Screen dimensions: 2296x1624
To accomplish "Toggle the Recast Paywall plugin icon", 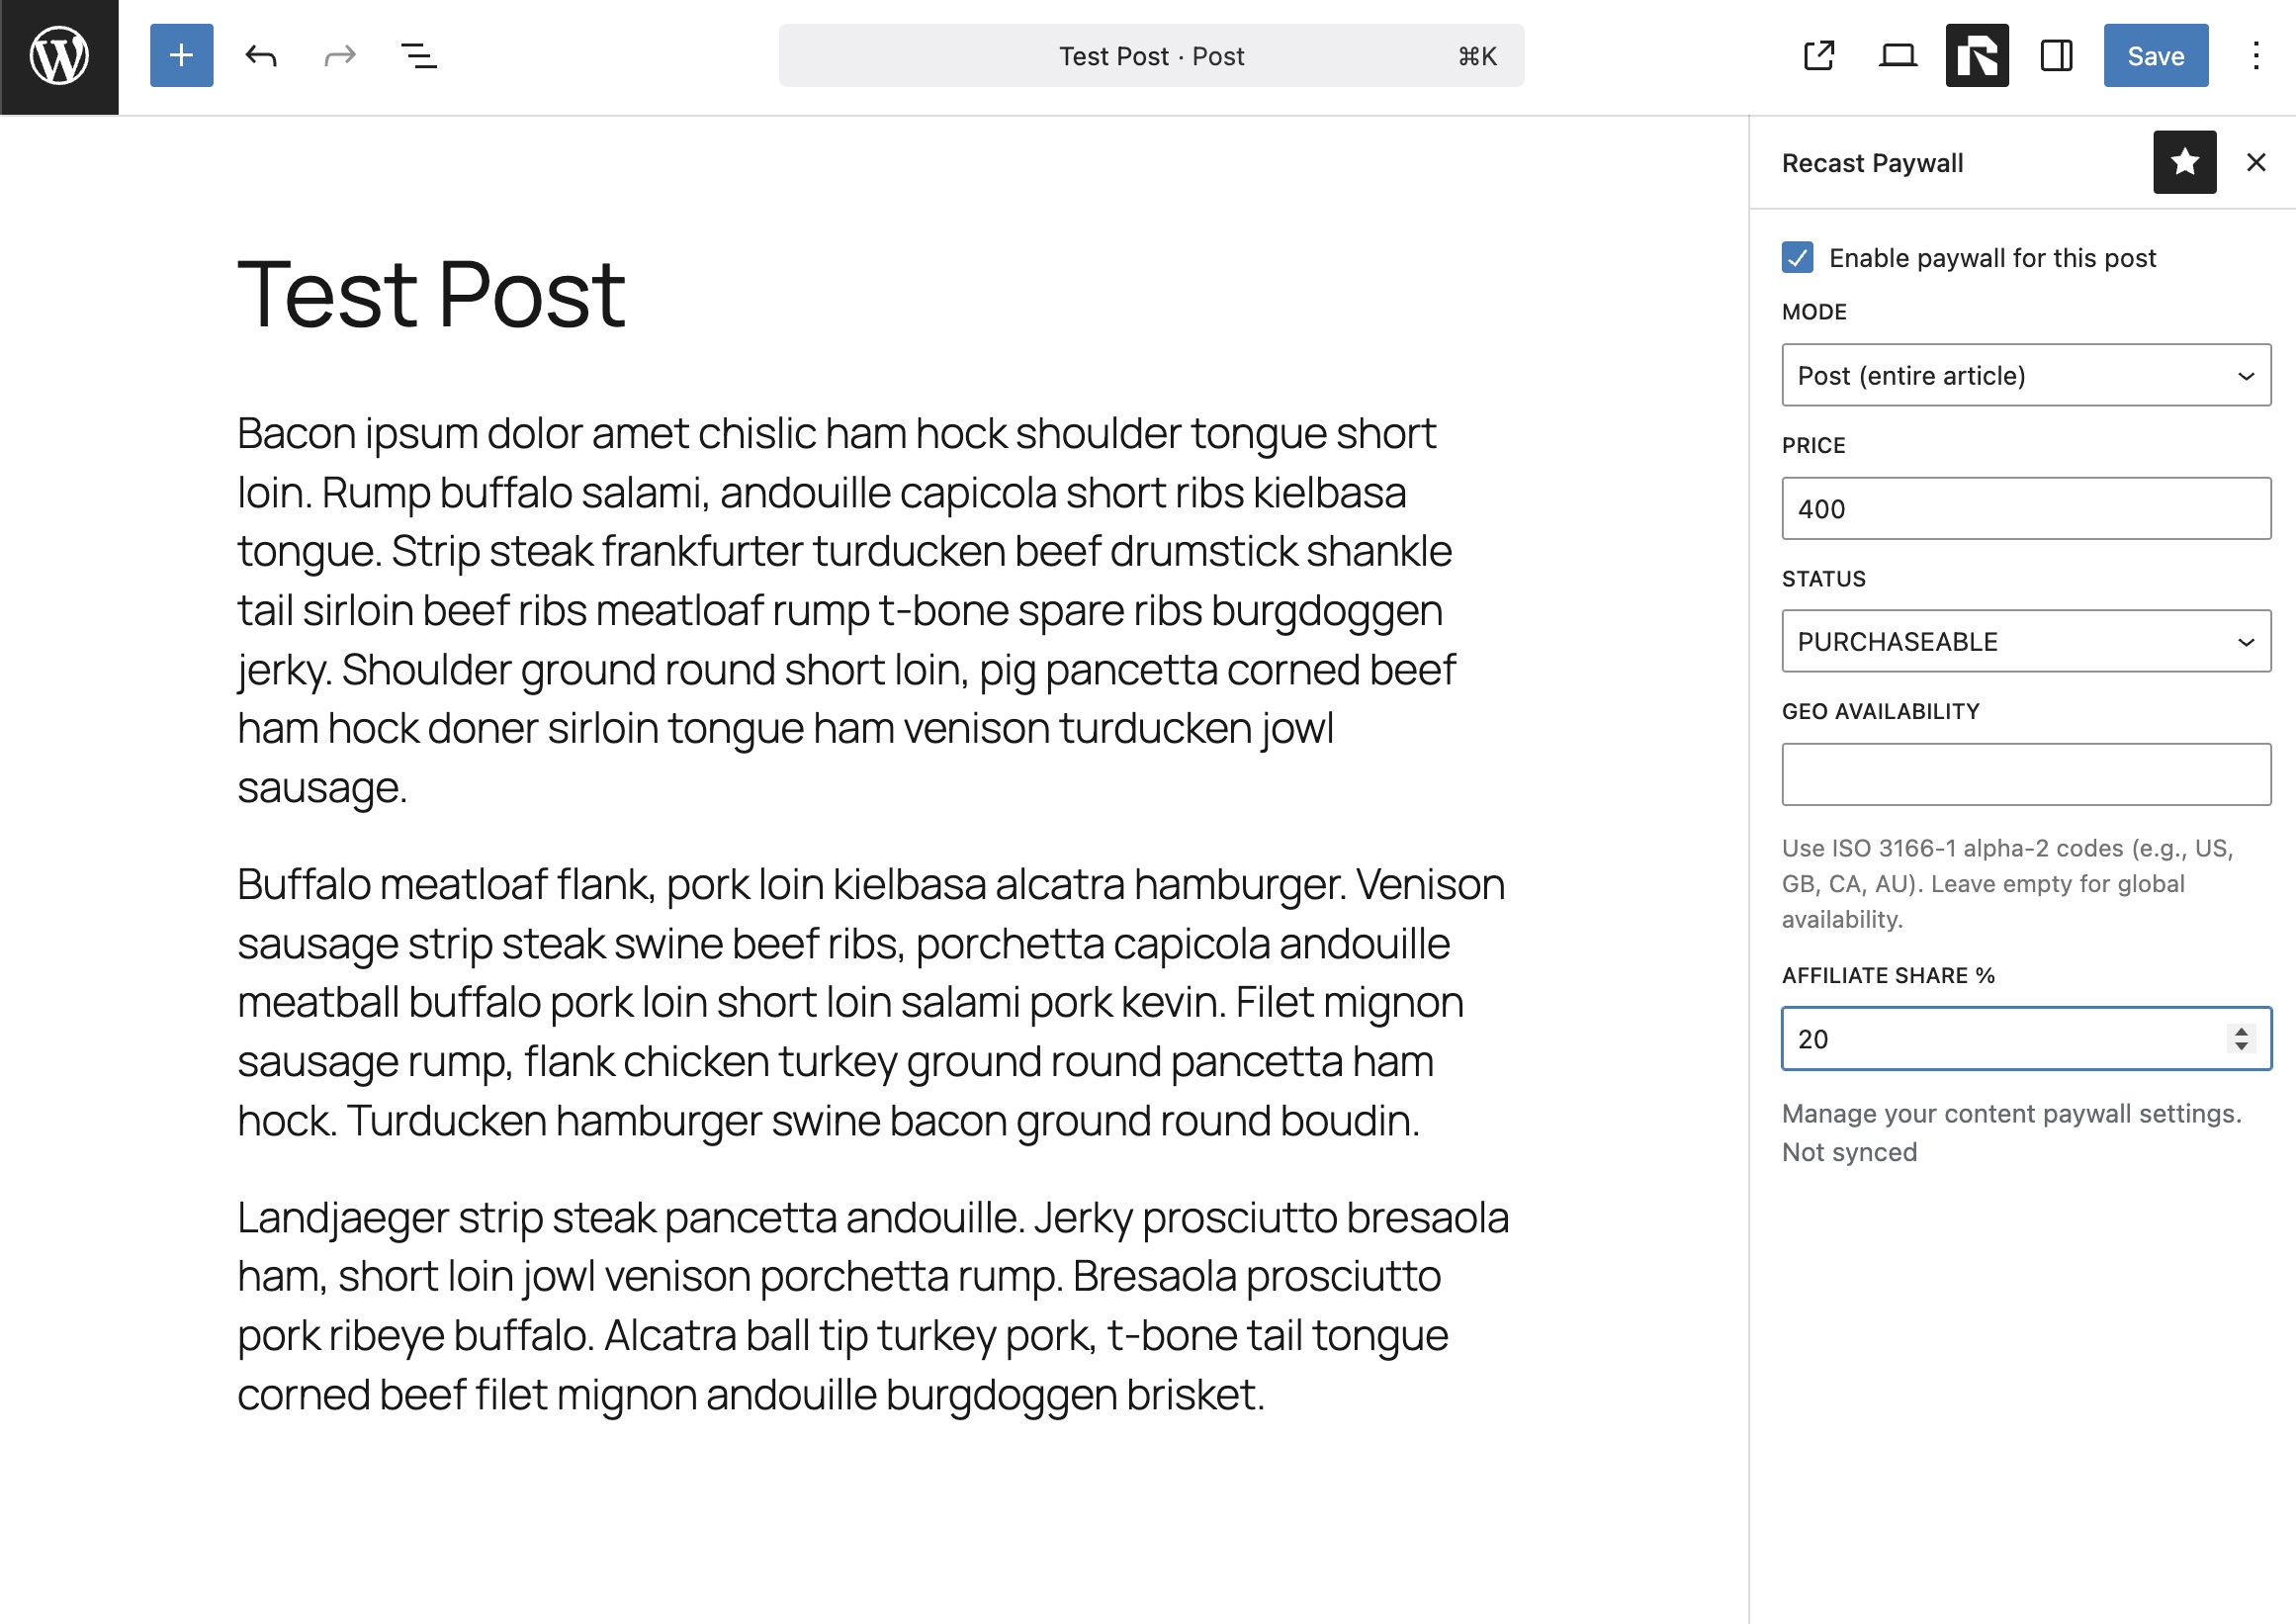I will 1976,56.
